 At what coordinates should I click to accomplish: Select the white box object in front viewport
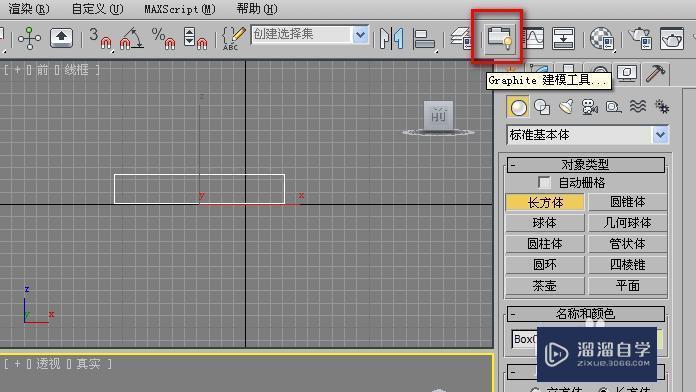(x=199, y=189)
